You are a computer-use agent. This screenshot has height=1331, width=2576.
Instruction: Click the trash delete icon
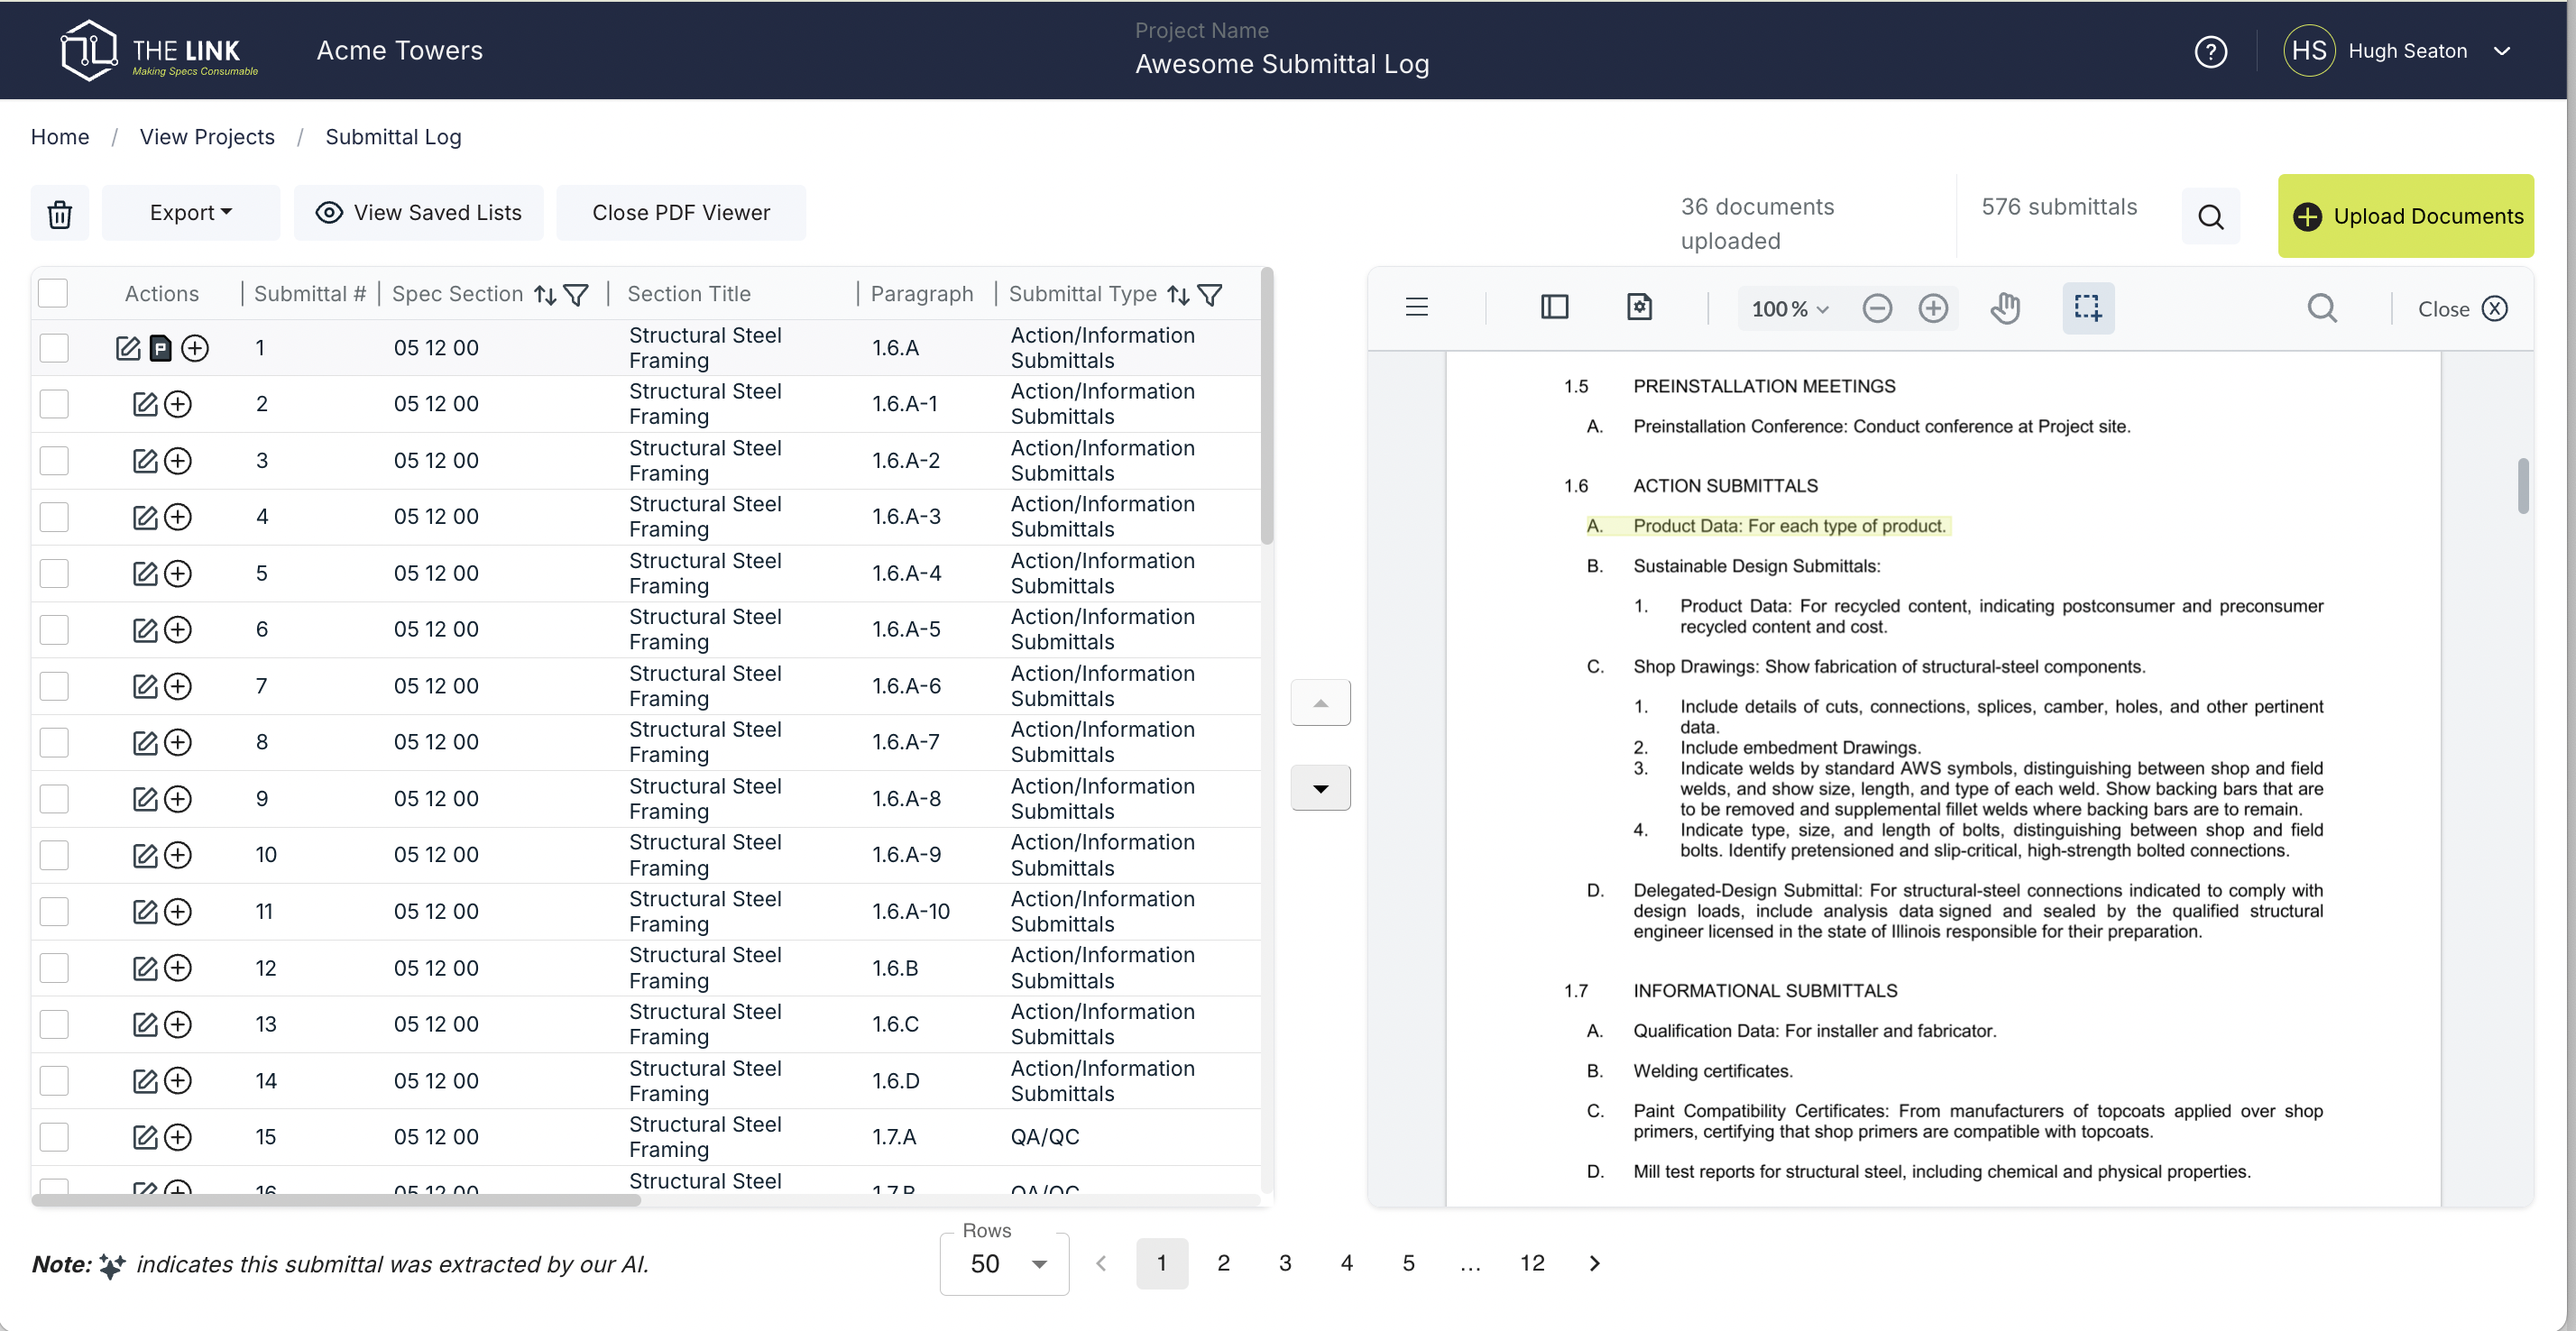point(60,213)
